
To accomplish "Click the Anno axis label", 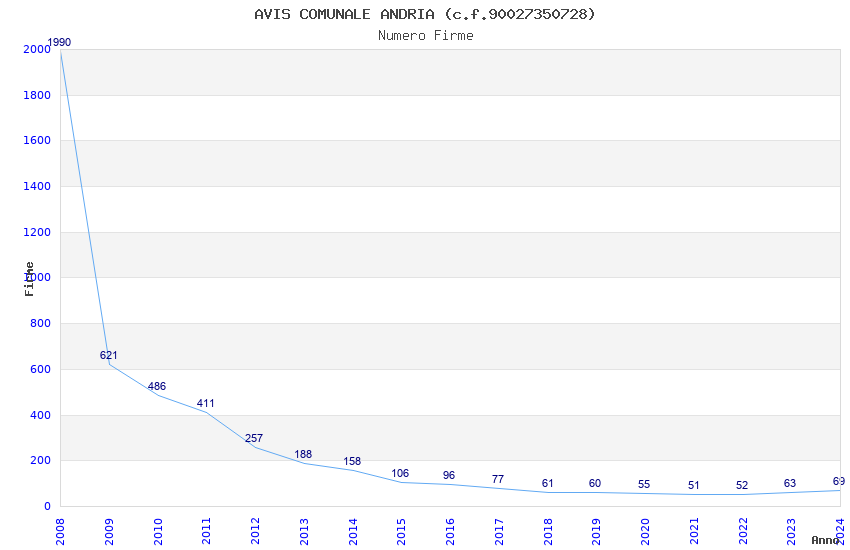I will pyautogui.click(x=825, y=540).
